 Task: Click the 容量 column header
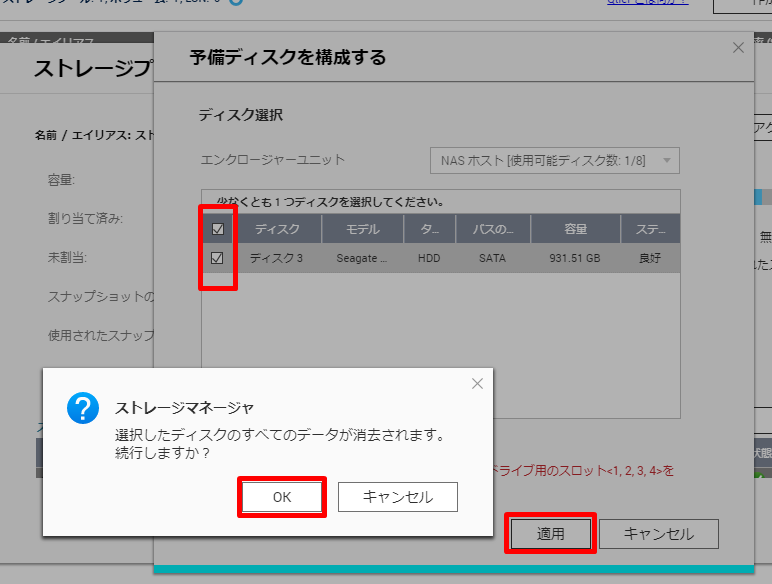(575, 229)
